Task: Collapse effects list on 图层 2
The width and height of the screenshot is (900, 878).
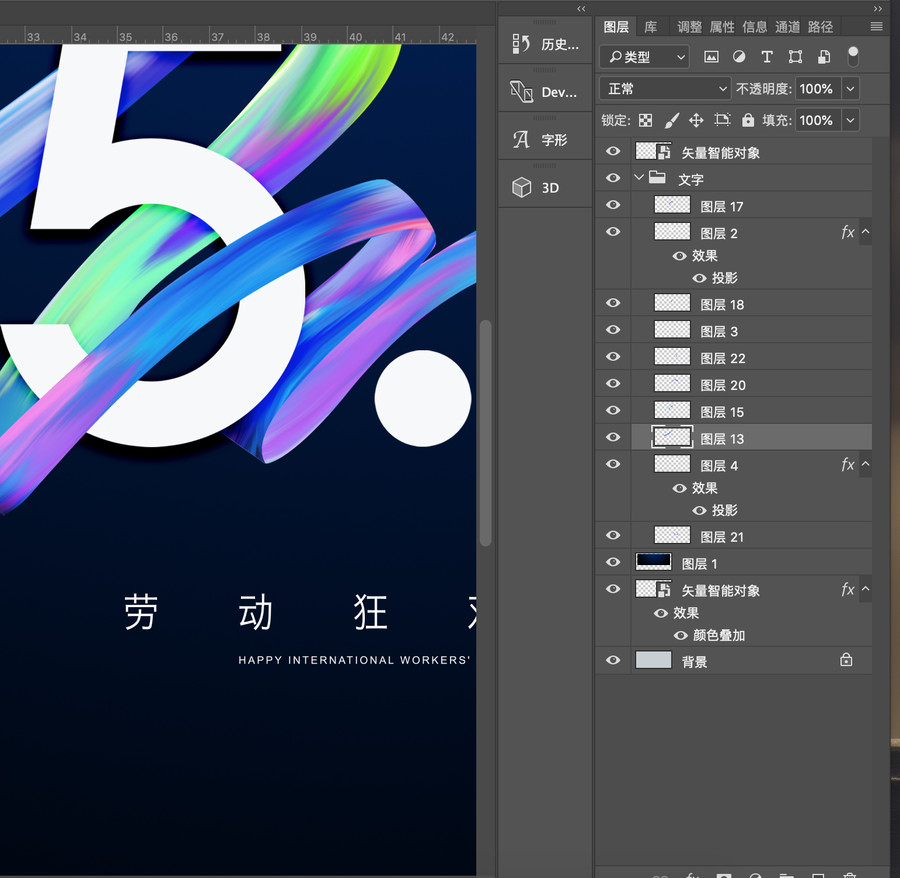Action: pyautogui.click(x=866, y=232)
